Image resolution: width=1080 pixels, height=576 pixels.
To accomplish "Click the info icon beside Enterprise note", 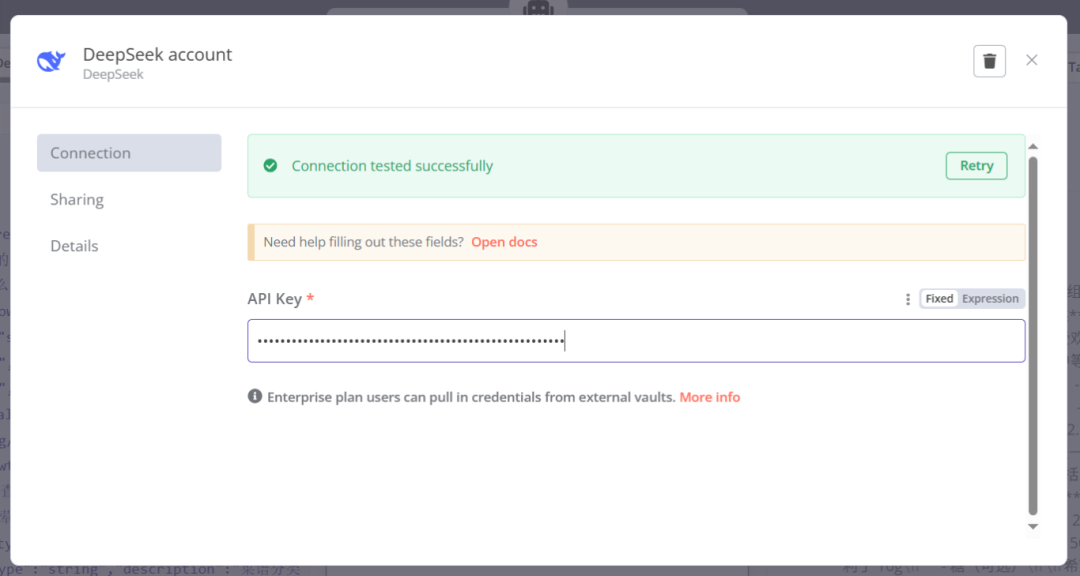I will pos(255,396).
